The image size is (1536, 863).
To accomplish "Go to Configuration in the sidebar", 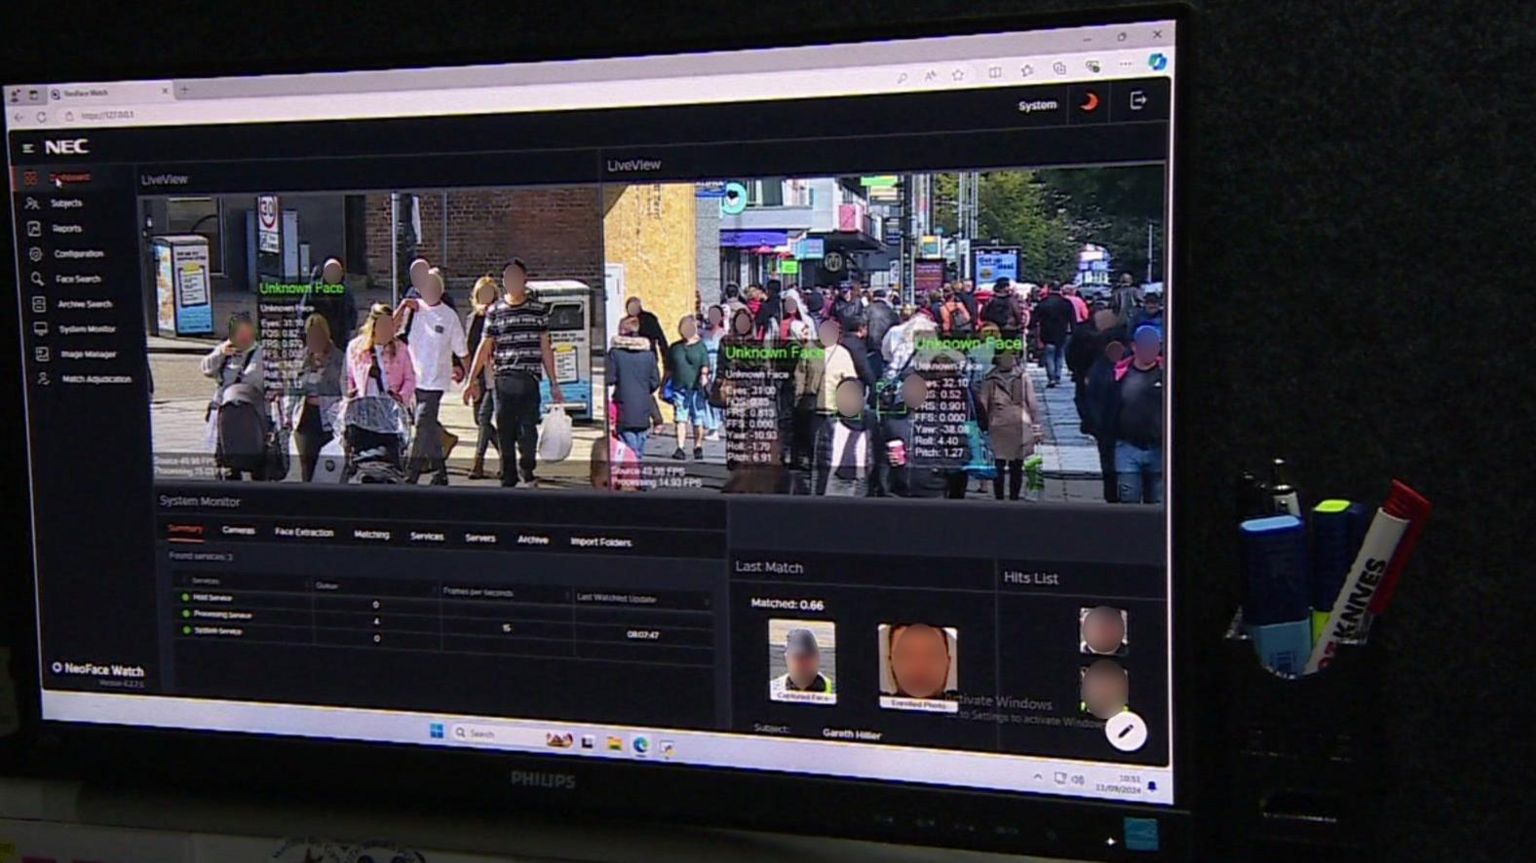I will (79, 254).
